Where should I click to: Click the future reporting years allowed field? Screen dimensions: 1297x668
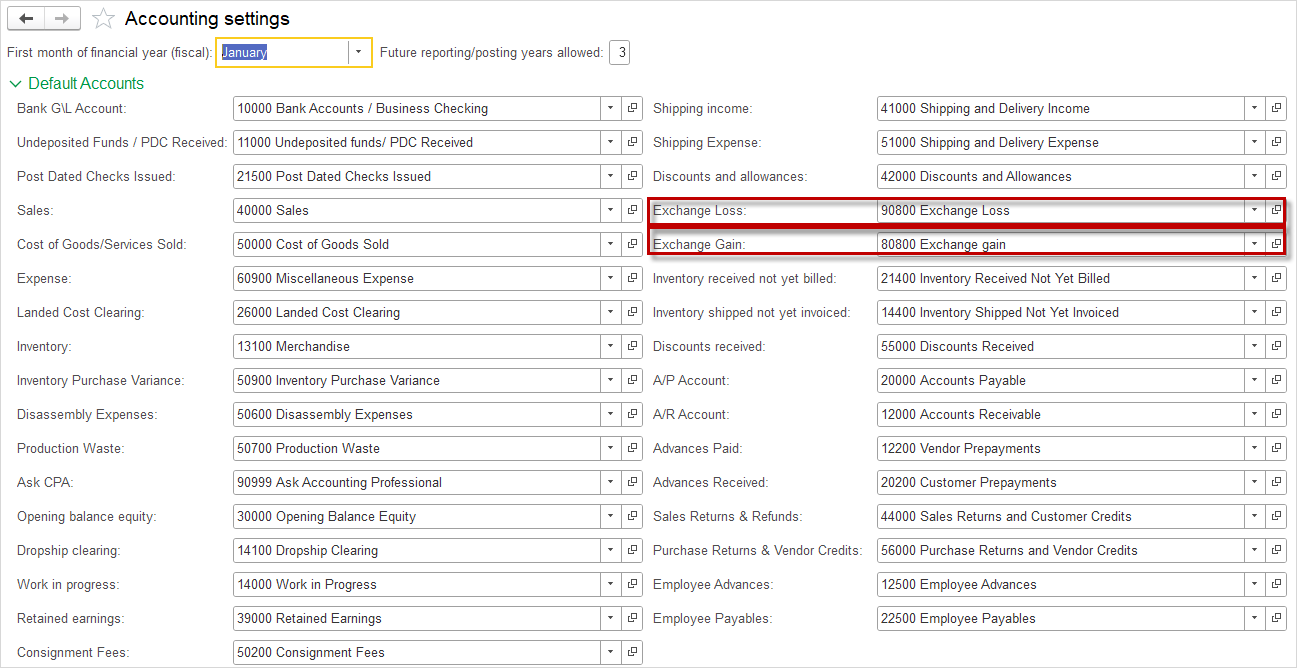point(619,52)
